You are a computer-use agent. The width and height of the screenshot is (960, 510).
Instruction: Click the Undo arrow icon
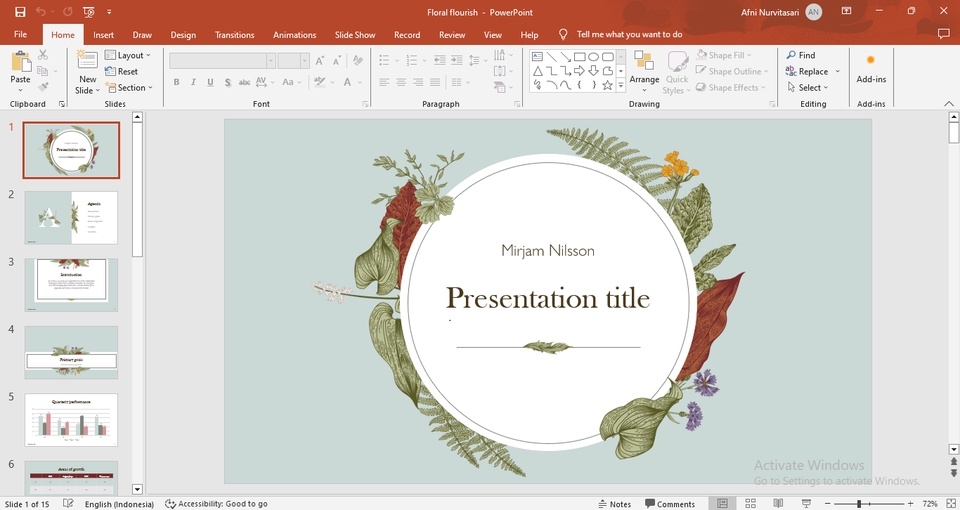click(x=40, y=12)
